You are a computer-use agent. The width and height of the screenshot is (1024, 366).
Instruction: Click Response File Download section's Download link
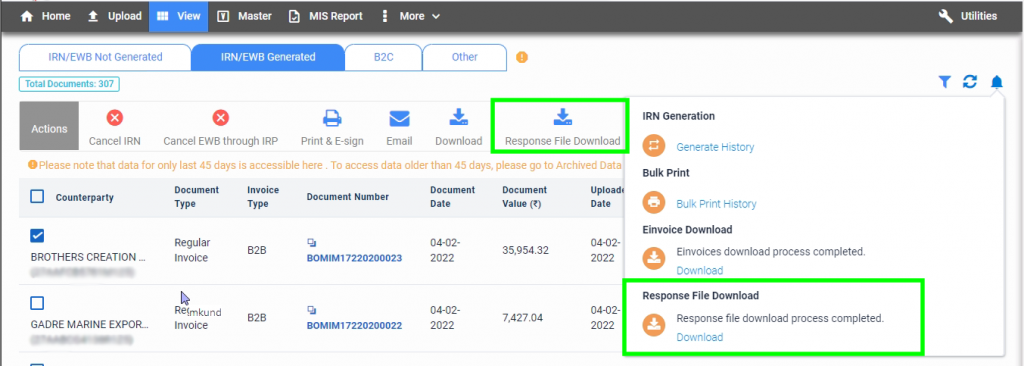699,337
